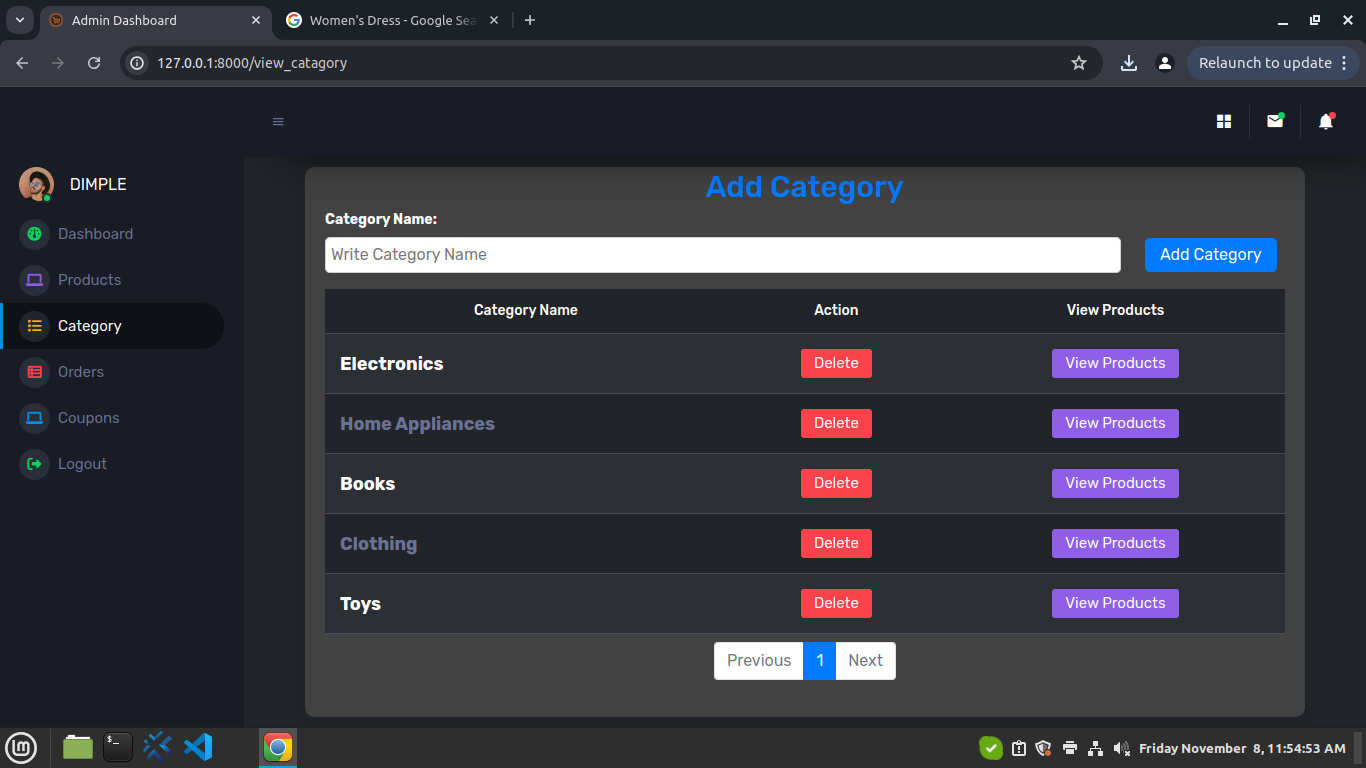Open the notifications bell icon
Viewport: 1366px width, 768px height.
coord(1326,121)
